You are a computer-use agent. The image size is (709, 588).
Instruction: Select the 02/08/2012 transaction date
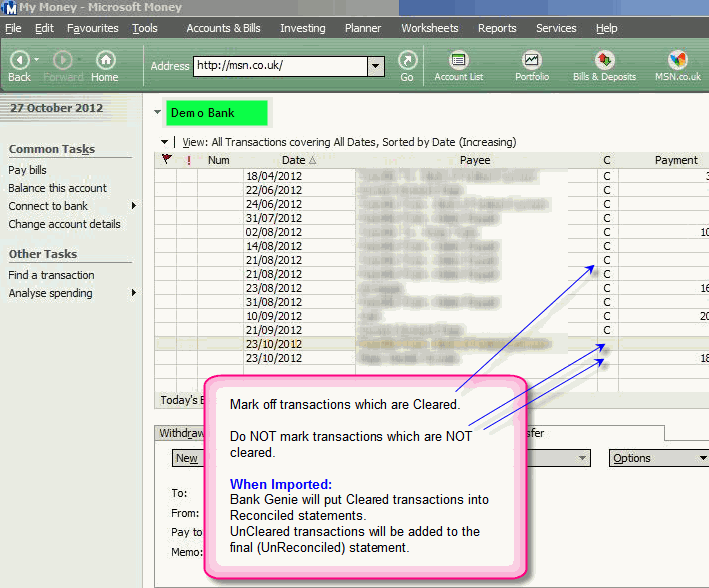tap(274, 232)
